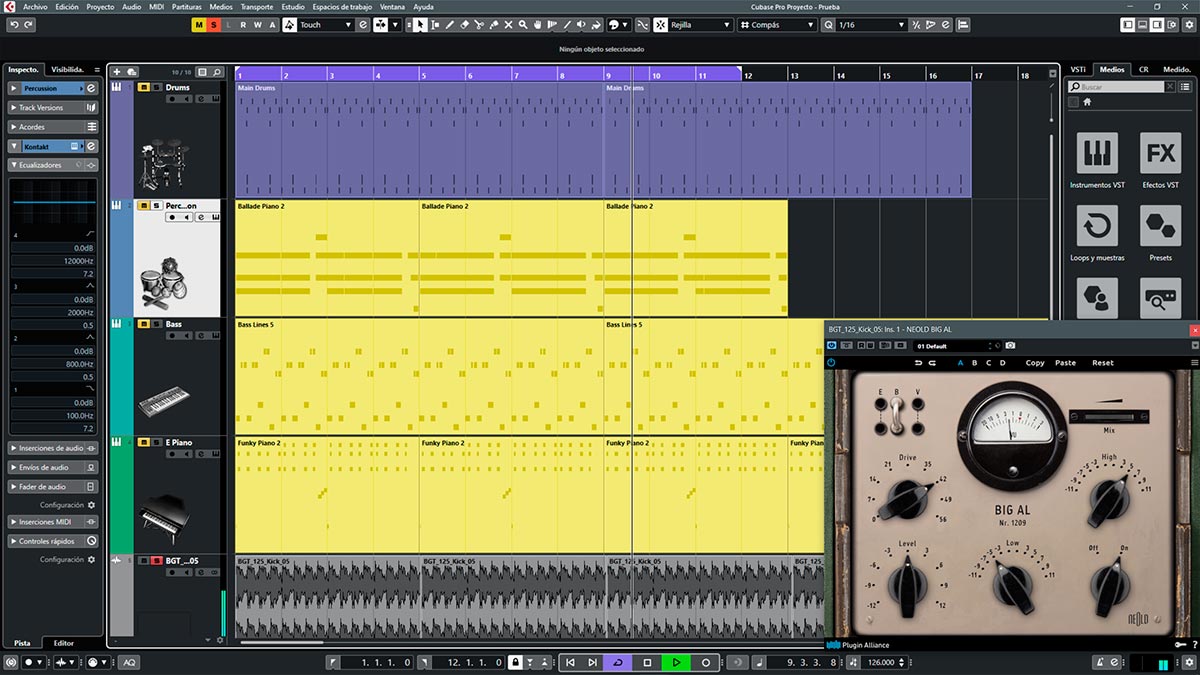Go to the next marker in the transport bar
Screen dimensions: 1200x675
tap(592, 662)
